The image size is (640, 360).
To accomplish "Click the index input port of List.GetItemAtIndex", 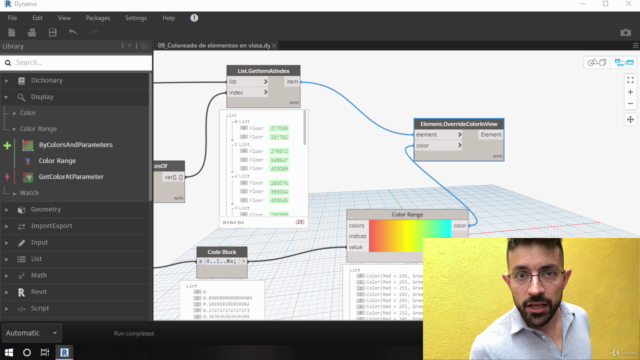I will 247,93.
